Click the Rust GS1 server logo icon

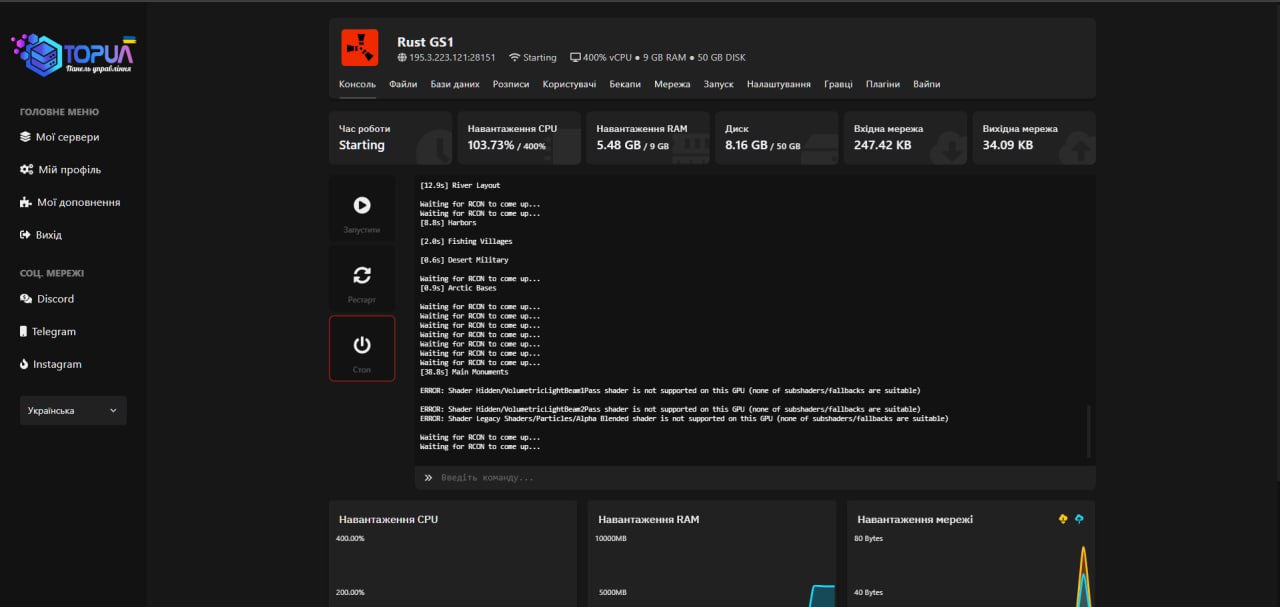click(360, 47)
